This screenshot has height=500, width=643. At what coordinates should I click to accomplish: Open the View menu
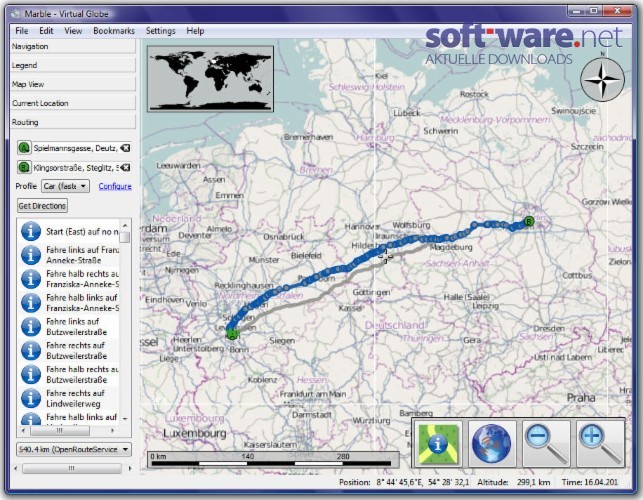pos(73,31)
